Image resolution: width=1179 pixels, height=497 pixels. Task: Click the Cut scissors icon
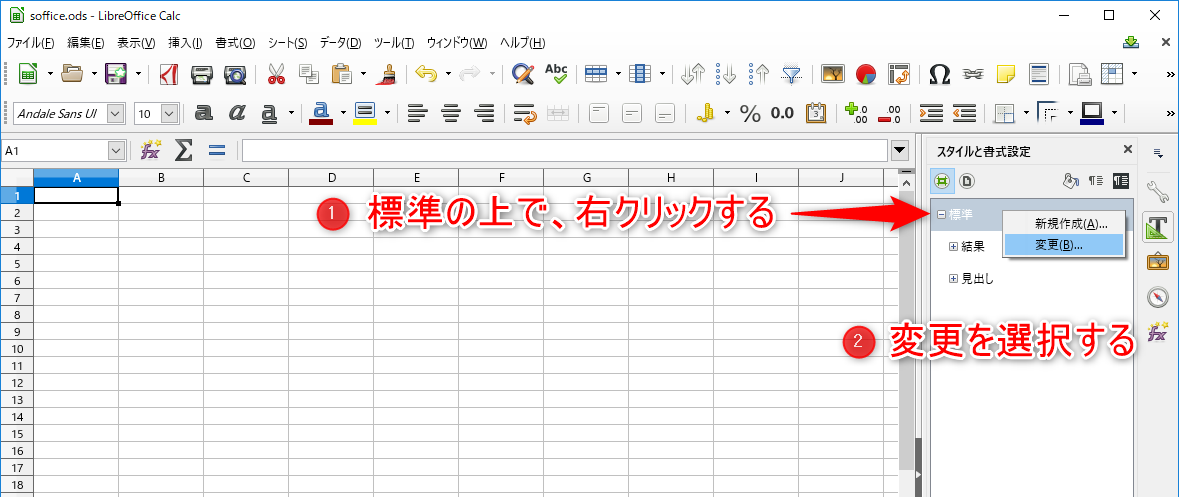[275, 74]
